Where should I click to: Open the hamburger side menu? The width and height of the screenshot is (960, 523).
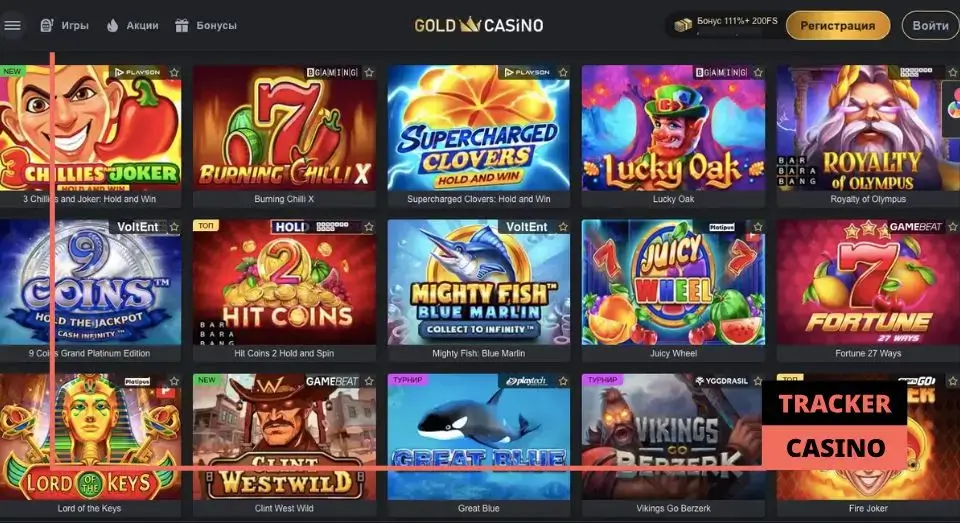(x=12, y=26)
